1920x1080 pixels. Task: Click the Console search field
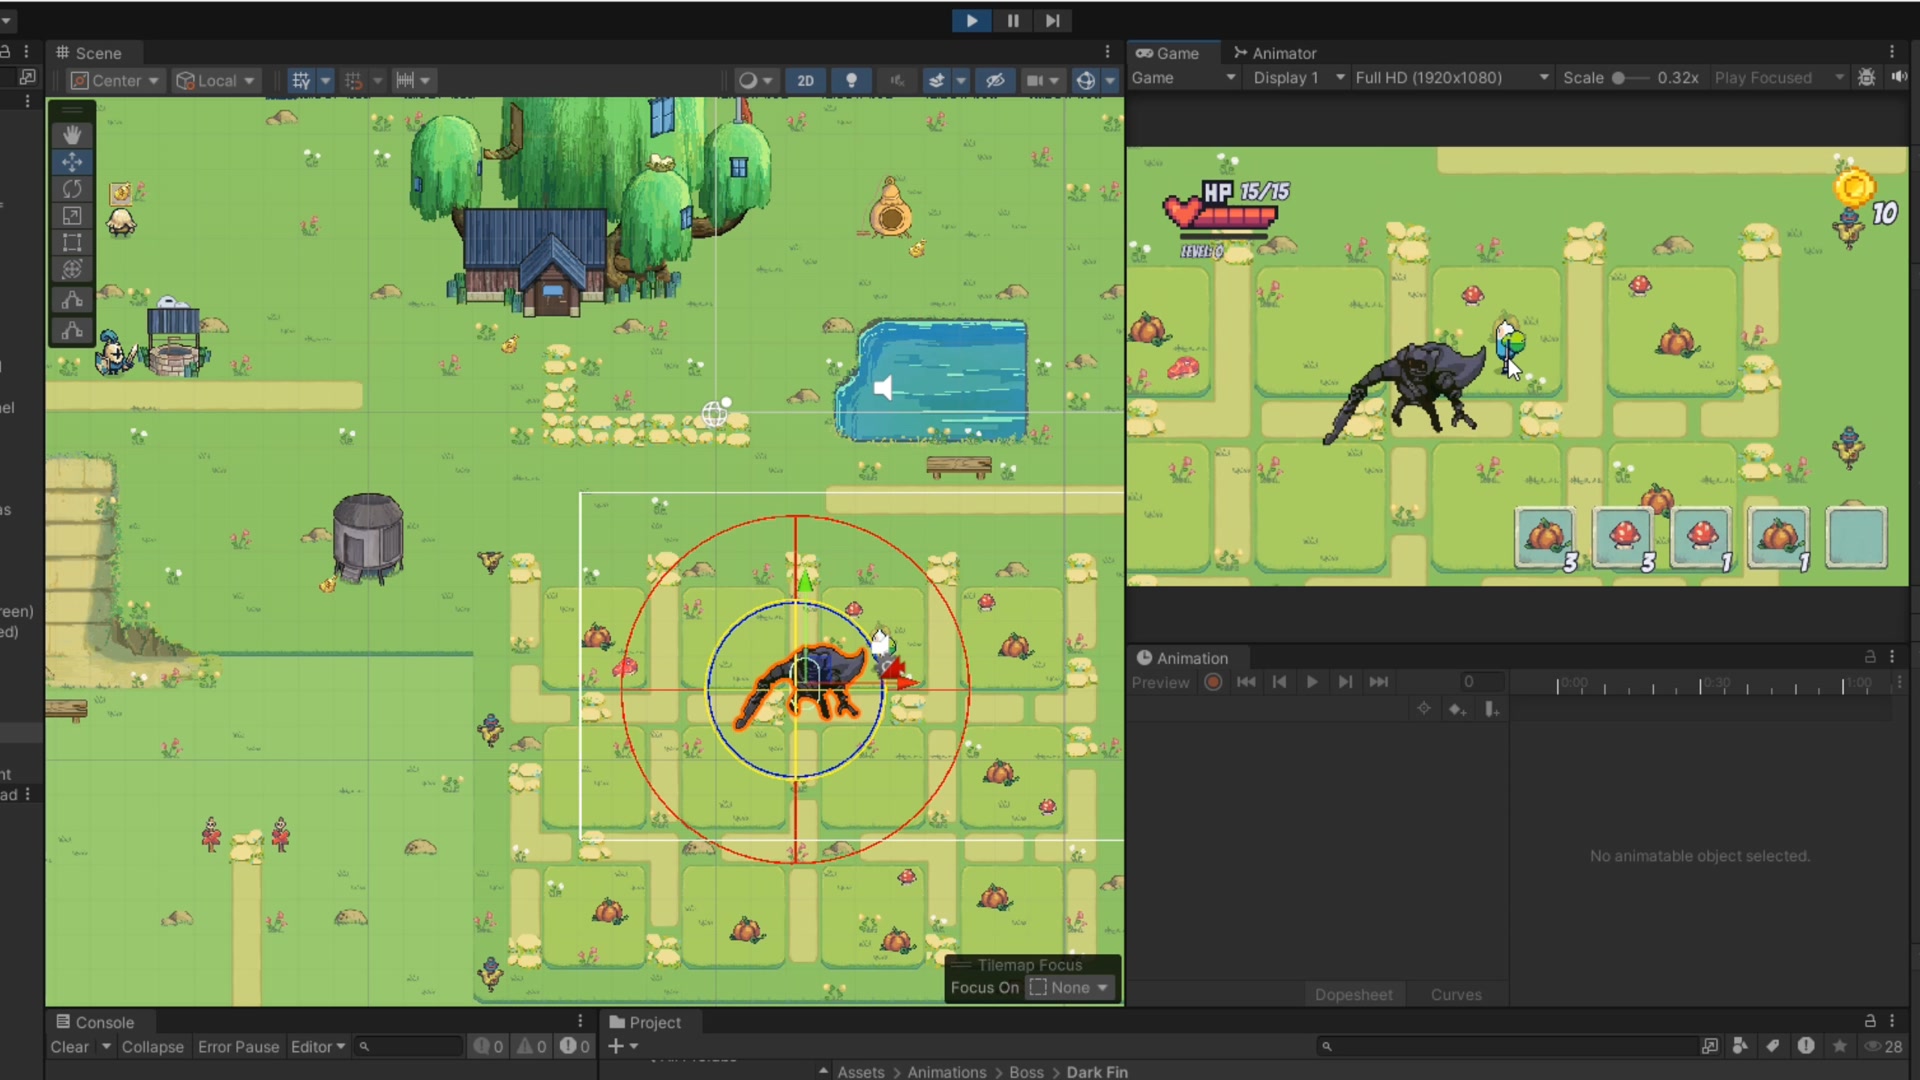click(410, 1047)
